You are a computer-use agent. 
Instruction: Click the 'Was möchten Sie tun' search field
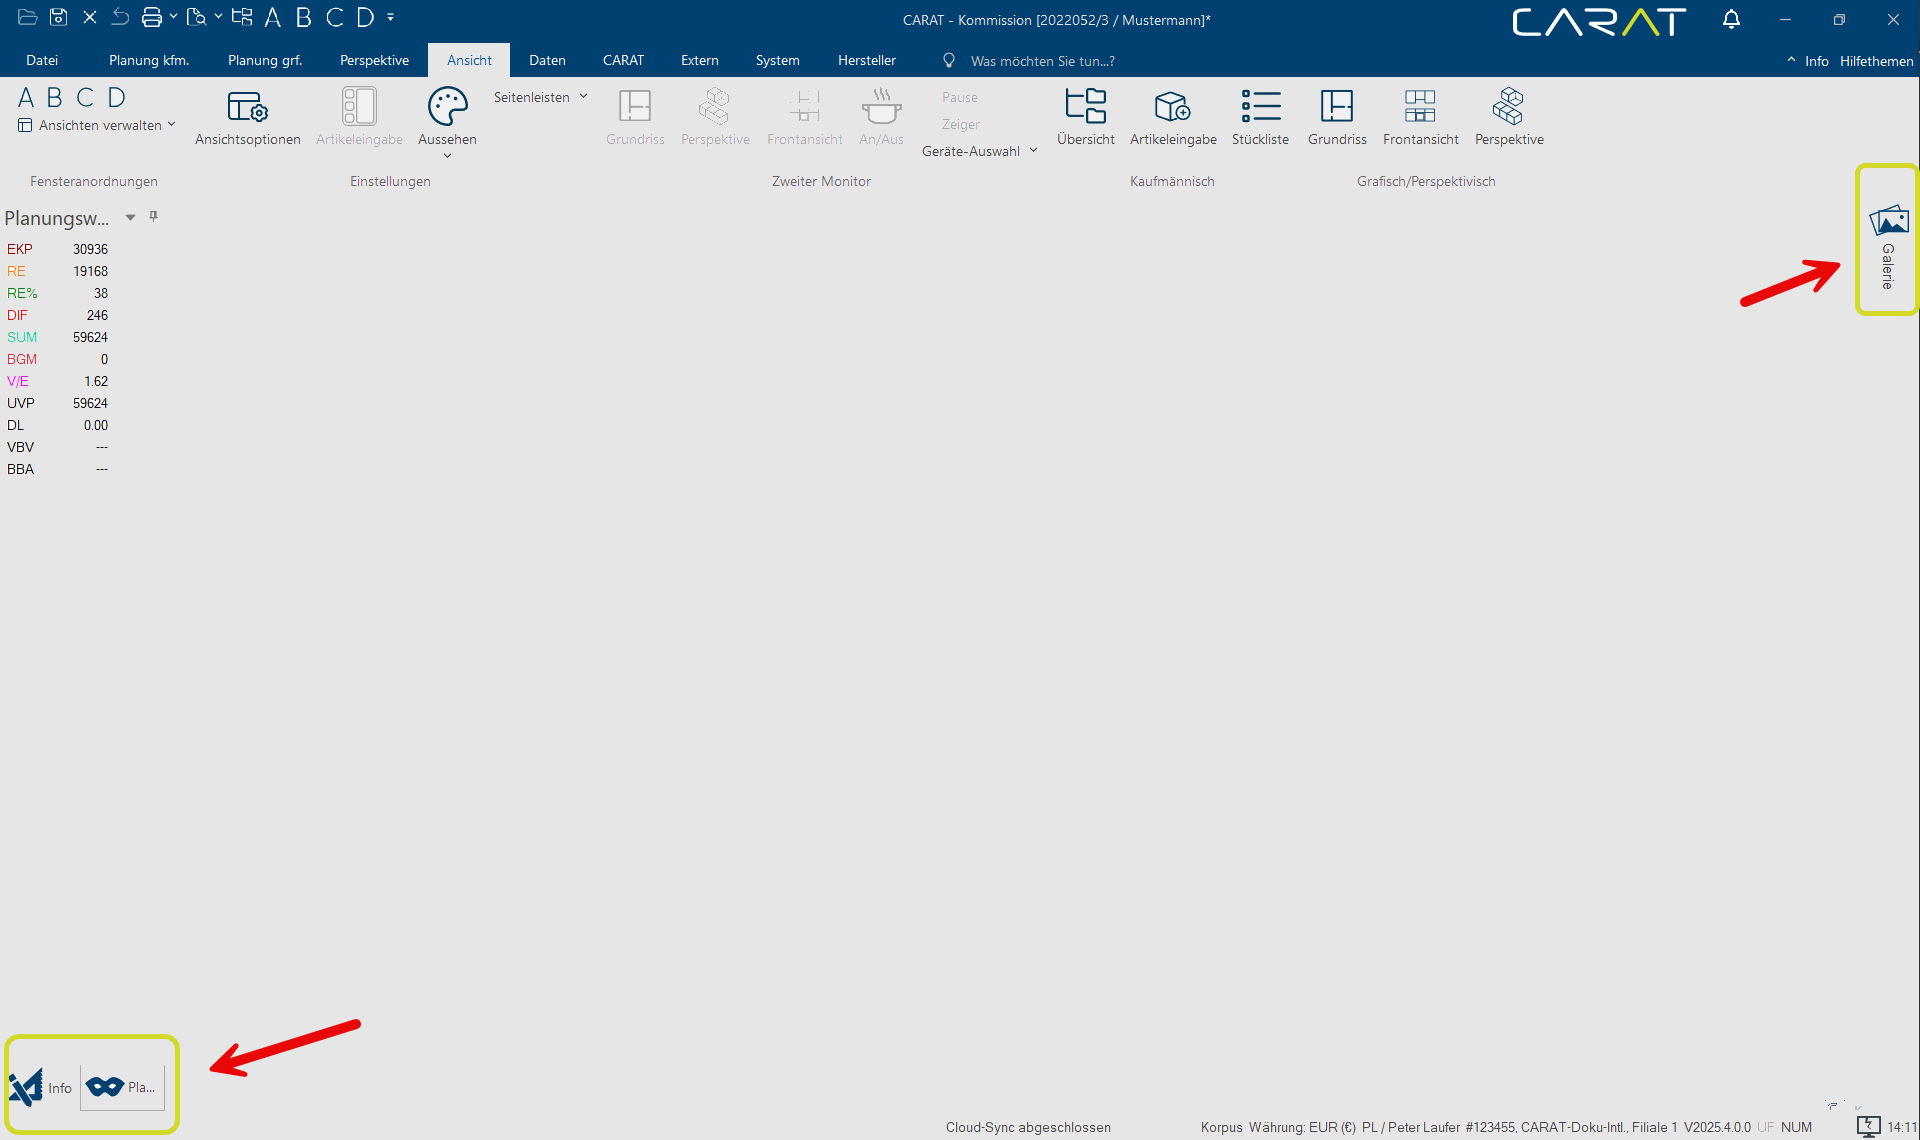(x=1041, y=61)
